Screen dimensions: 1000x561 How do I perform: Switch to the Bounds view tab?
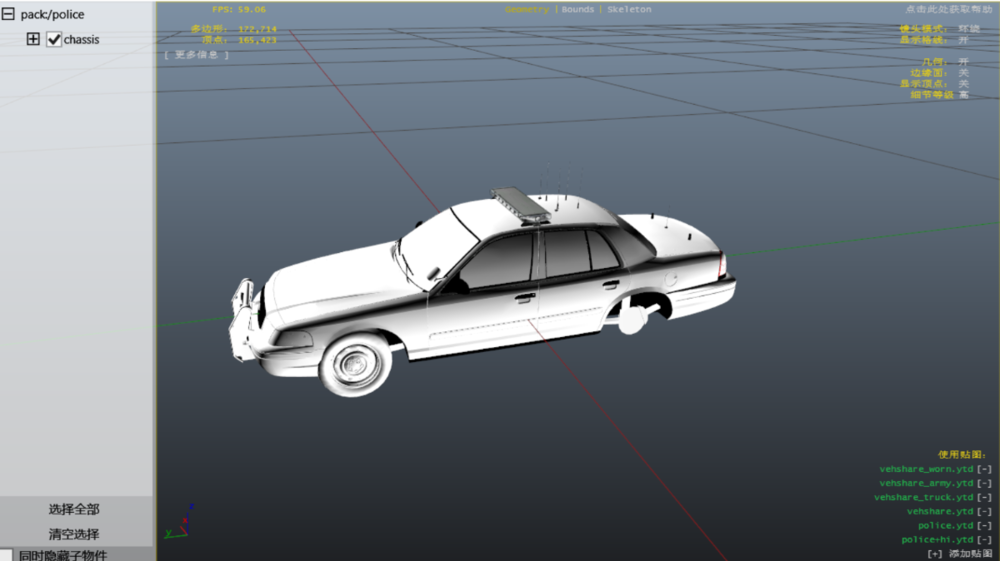tap(578, 10)
